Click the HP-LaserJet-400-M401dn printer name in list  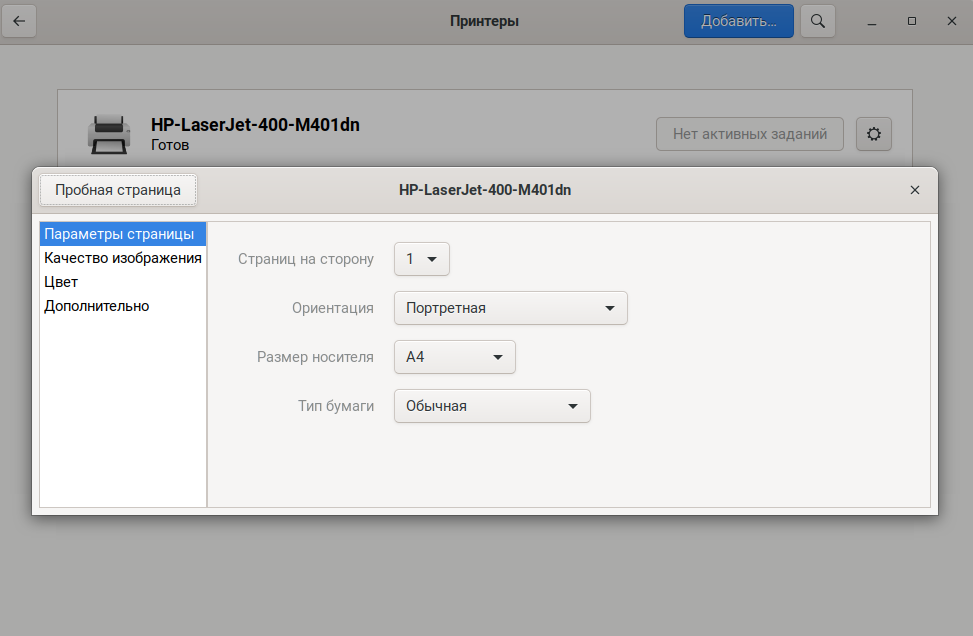coord(255,125)
